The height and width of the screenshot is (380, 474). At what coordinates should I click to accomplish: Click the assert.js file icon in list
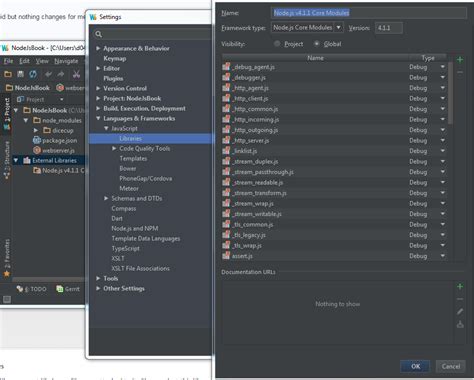click(226, 256)
